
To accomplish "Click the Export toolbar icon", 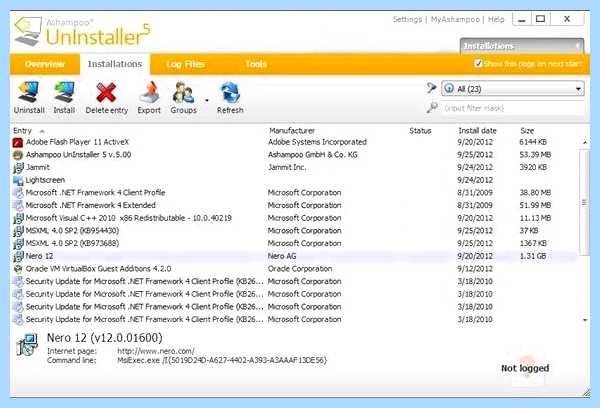I will (149, 92).
